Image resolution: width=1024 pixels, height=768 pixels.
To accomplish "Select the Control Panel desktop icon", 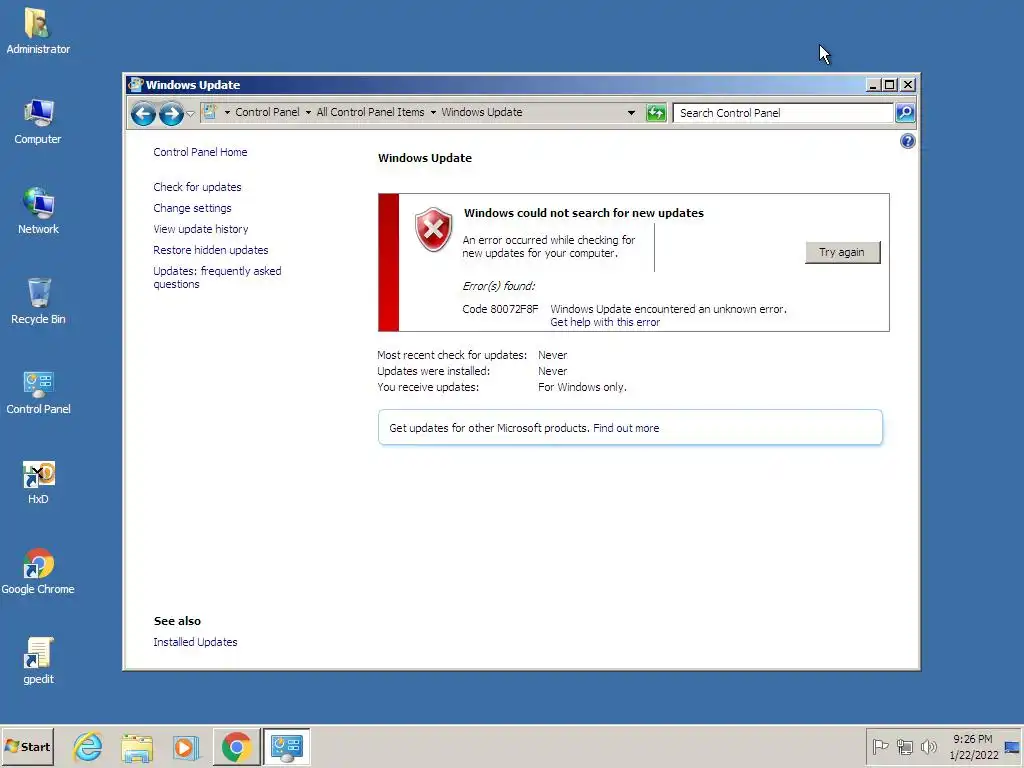I will pos(38,391).
